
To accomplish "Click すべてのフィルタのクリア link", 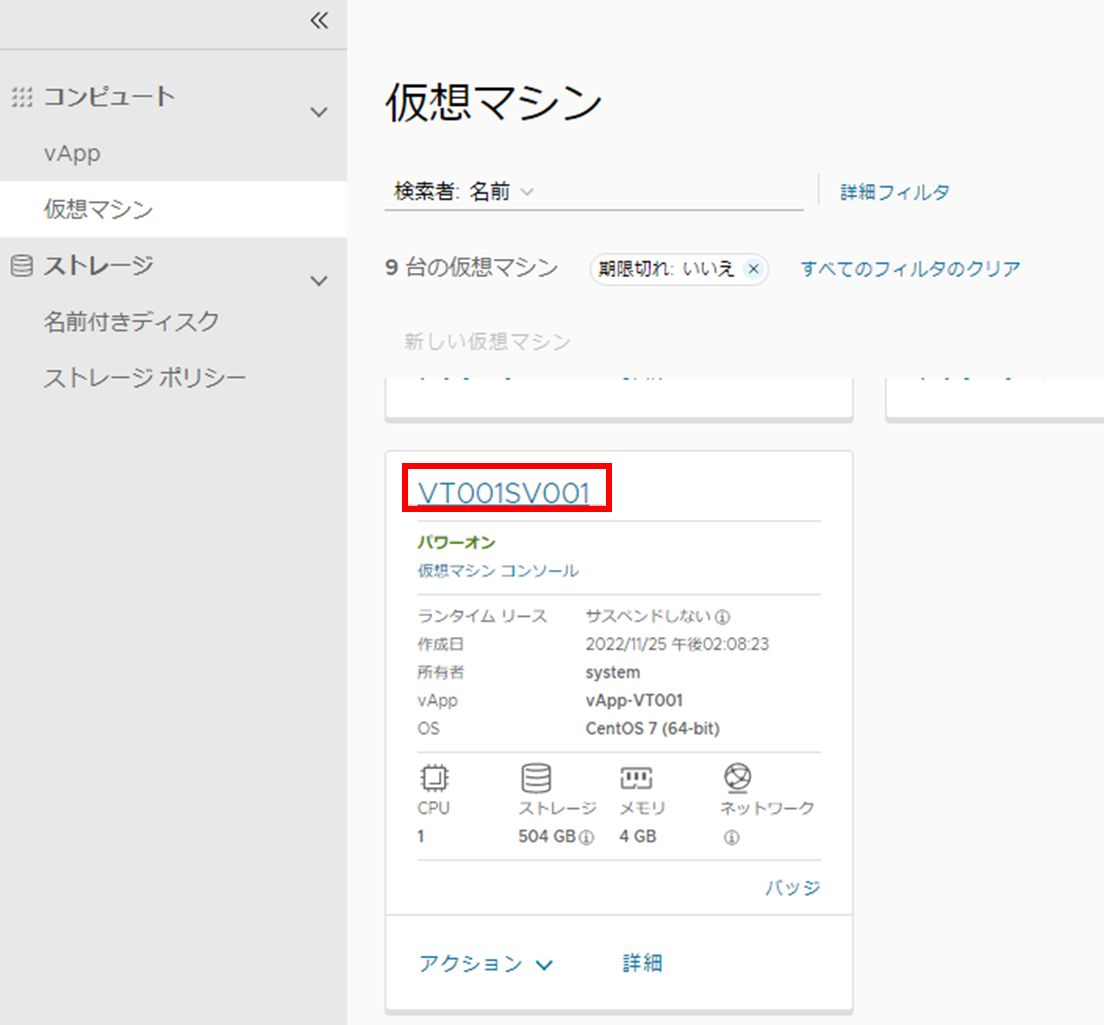I will (910, 269).
